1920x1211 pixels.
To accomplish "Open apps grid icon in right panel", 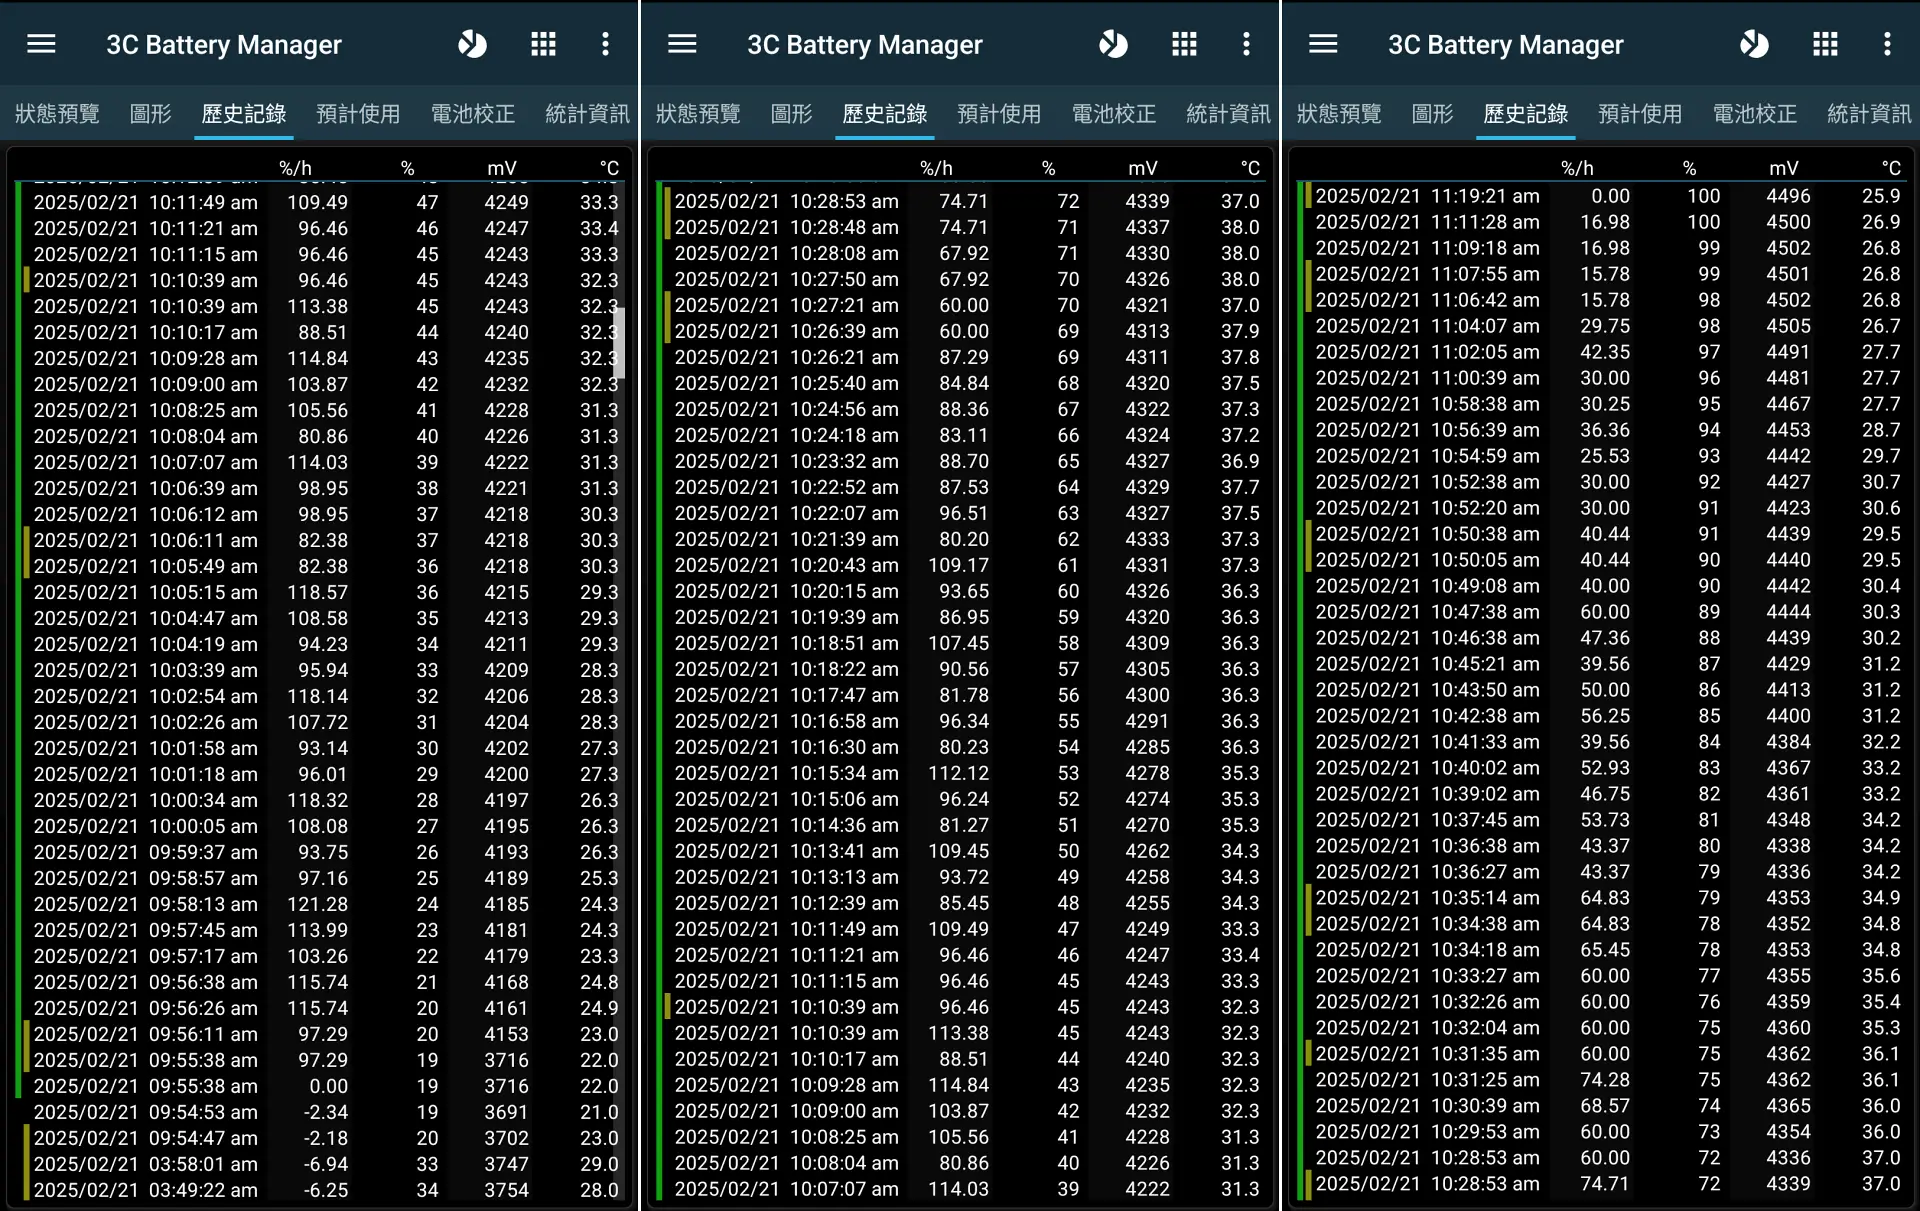I will click(1825, 44).
